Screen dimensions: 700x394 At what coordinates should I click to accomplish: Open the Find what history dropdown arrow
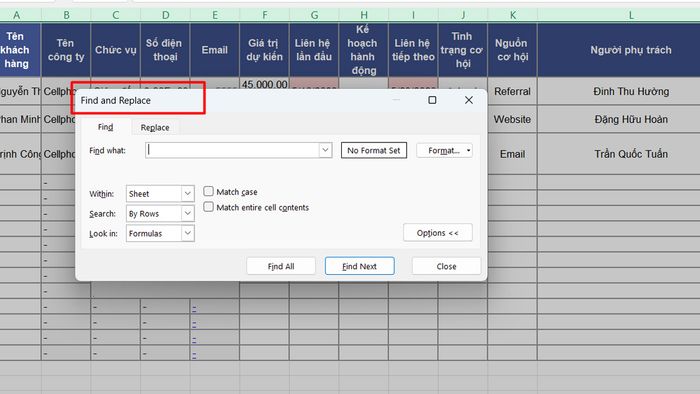click(325, 150)
